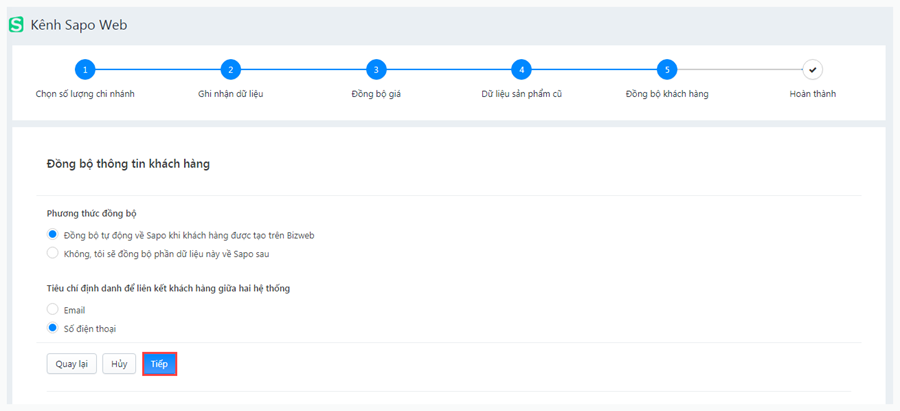The width and height of the screenshot is (900, 411).
Task: Go to step 1 circle
Action: click(85, 70)
